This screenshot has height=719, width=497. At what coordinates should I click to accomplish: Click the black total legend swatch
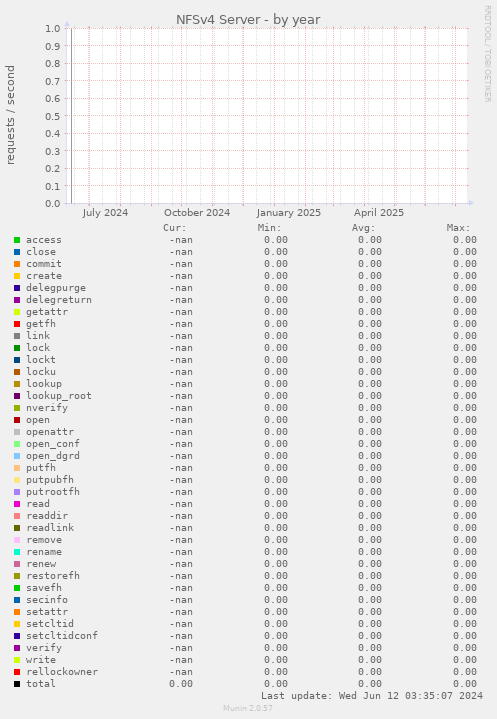point(17,684)
